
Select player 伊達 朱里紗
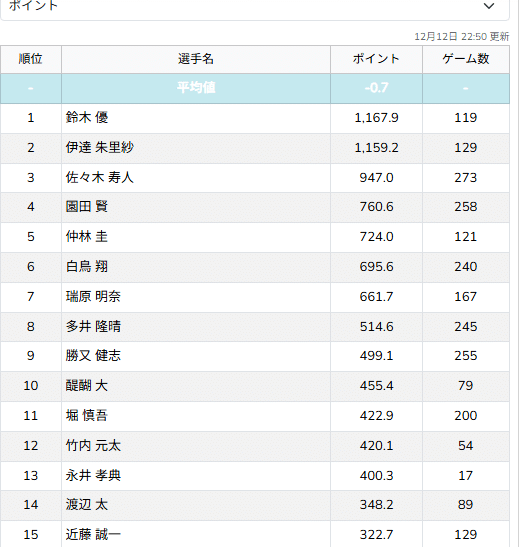coord(100,148)
